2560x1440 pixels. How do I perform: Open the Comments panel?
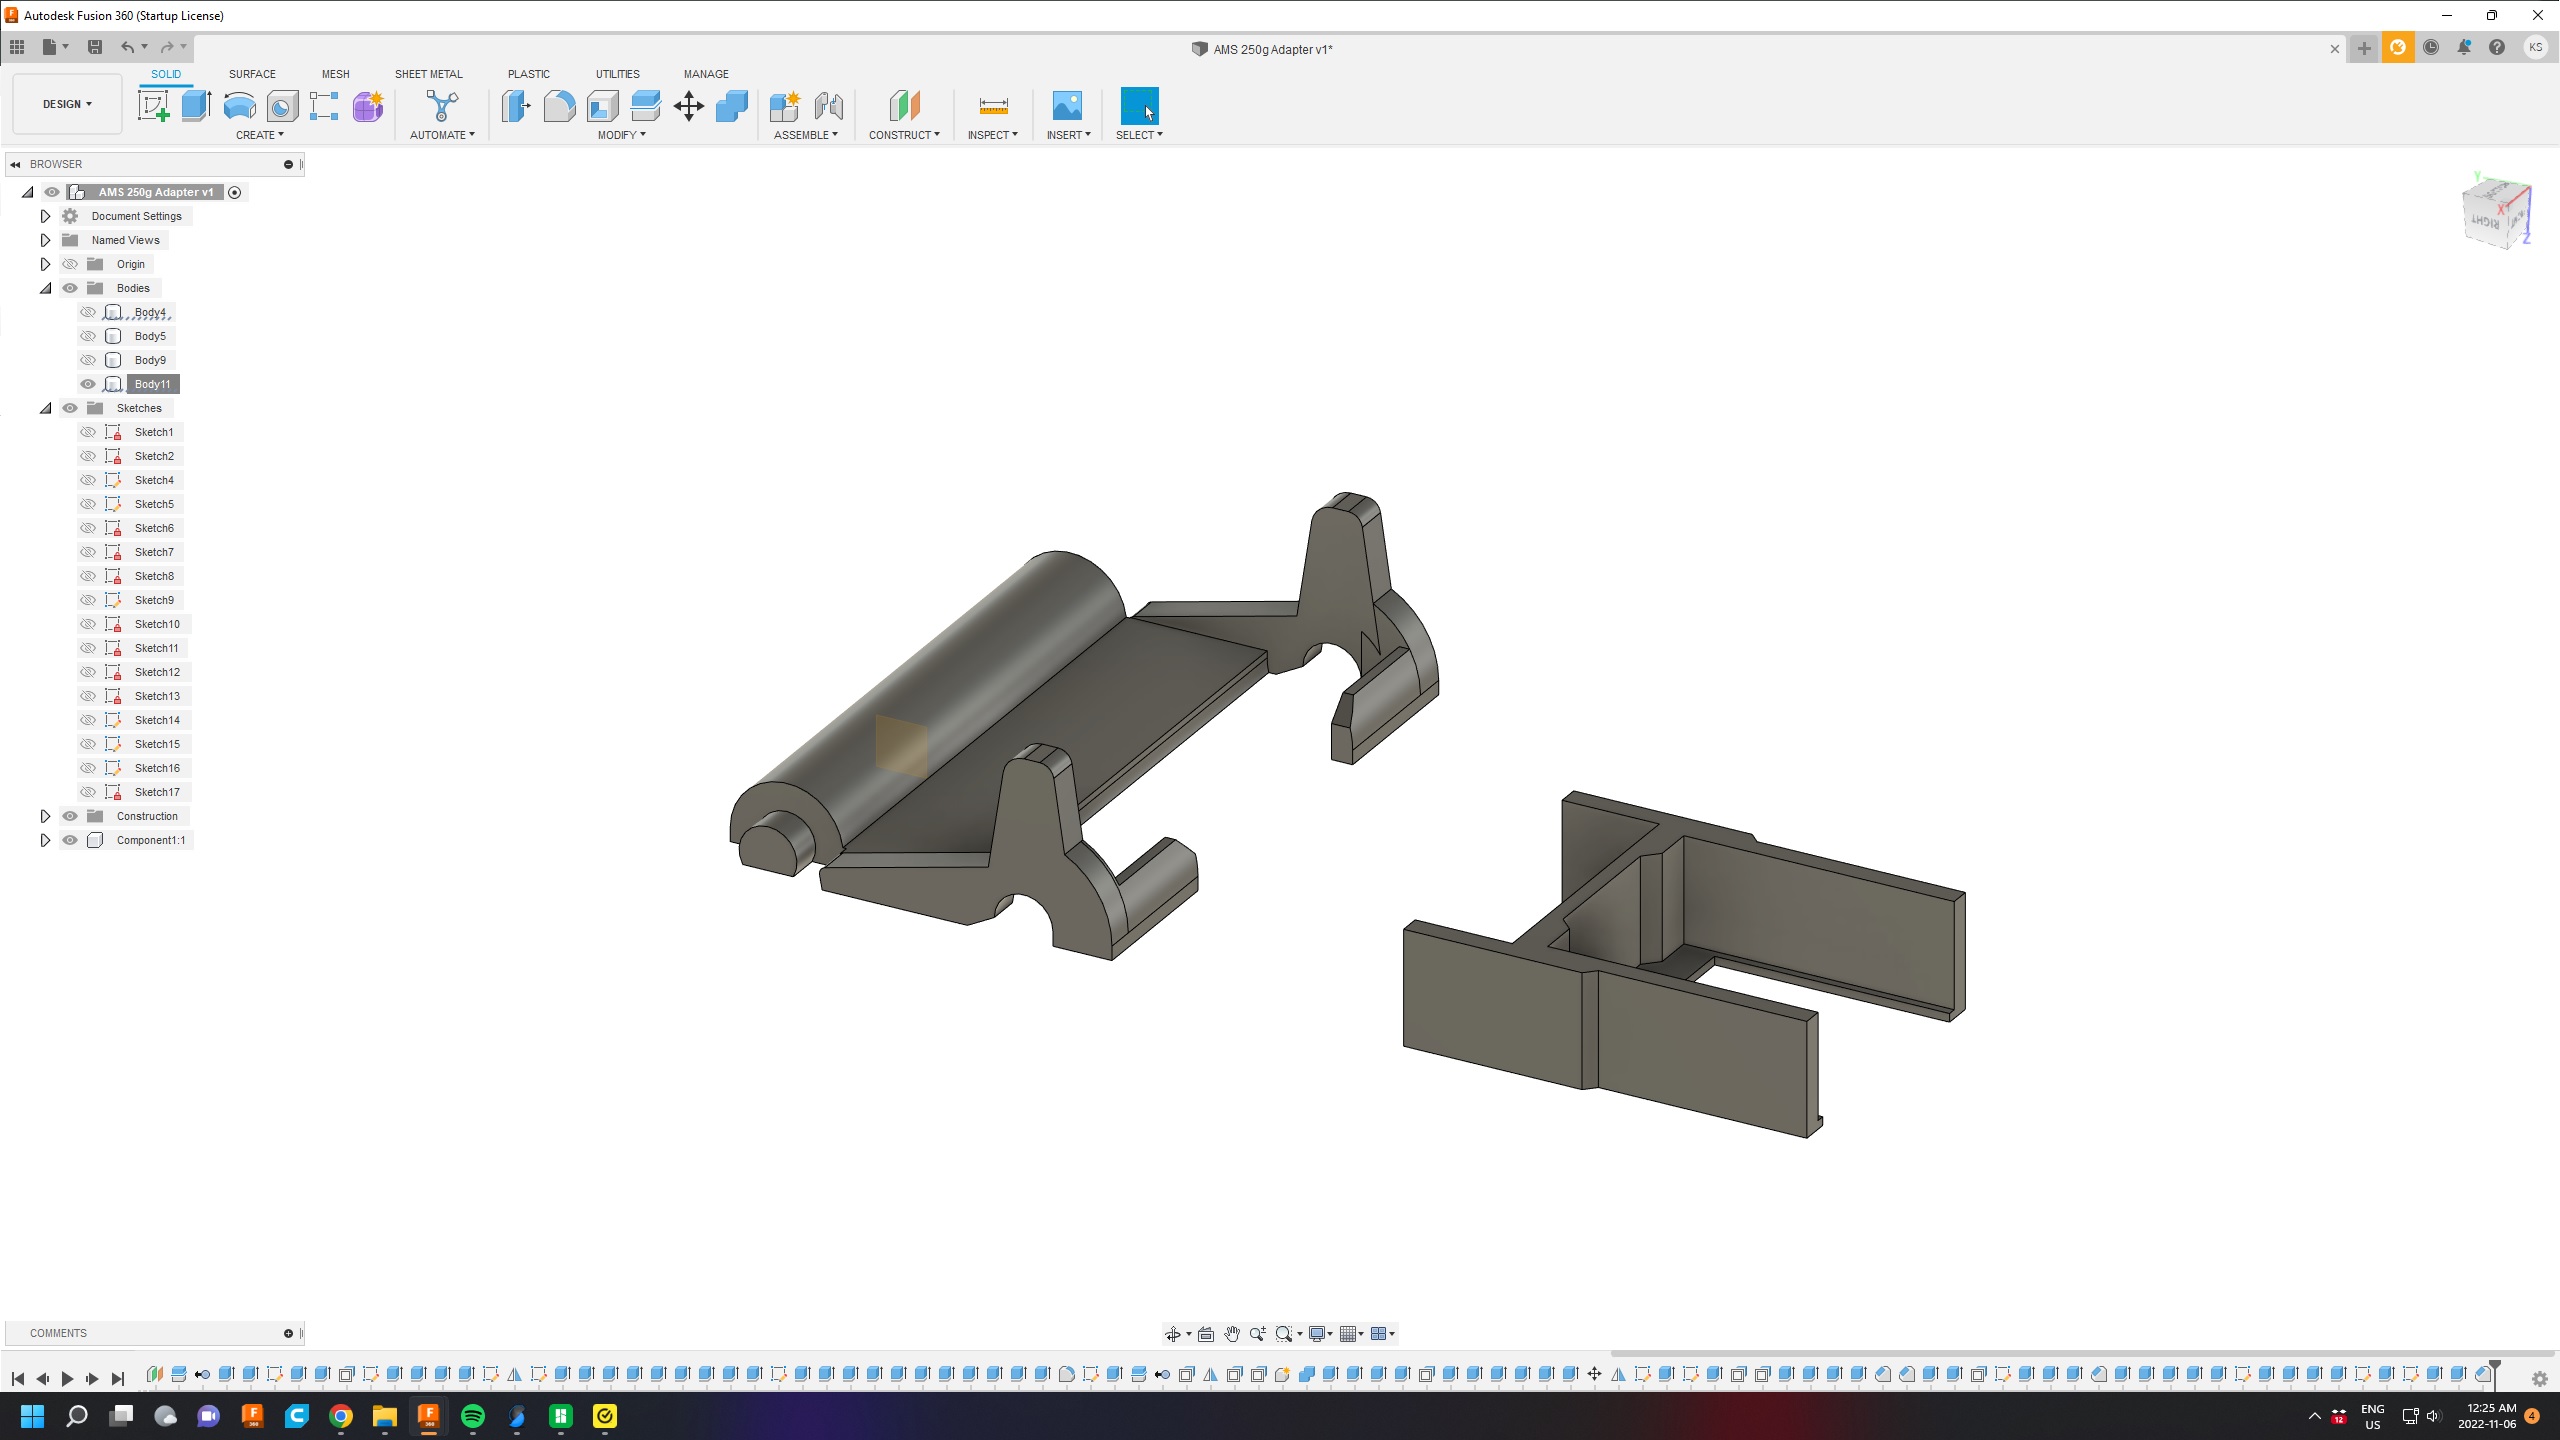point(57,1332)
